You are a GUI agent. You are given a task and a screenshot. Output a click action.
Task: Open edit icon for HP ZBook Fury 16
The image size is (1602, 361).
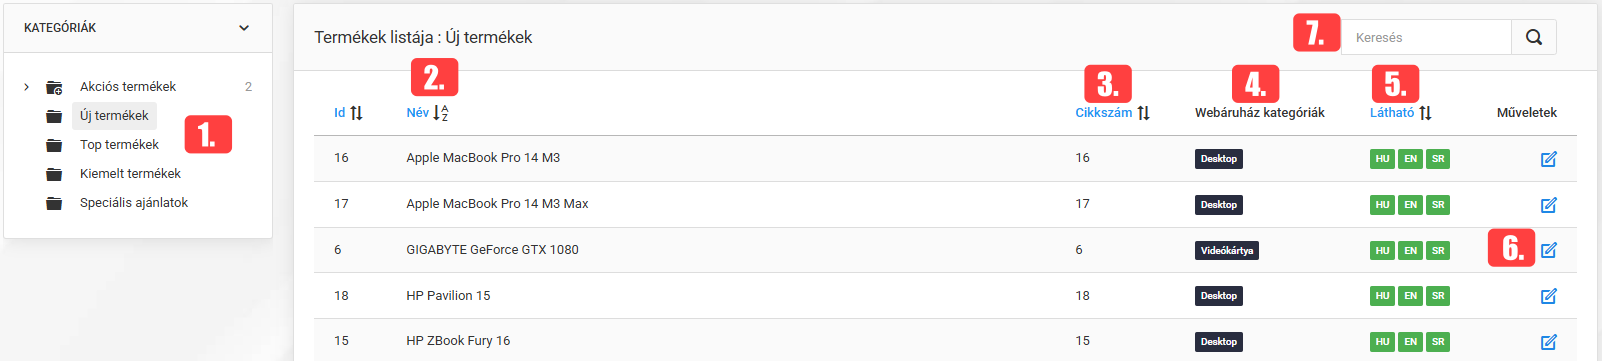click(1549, 342)
